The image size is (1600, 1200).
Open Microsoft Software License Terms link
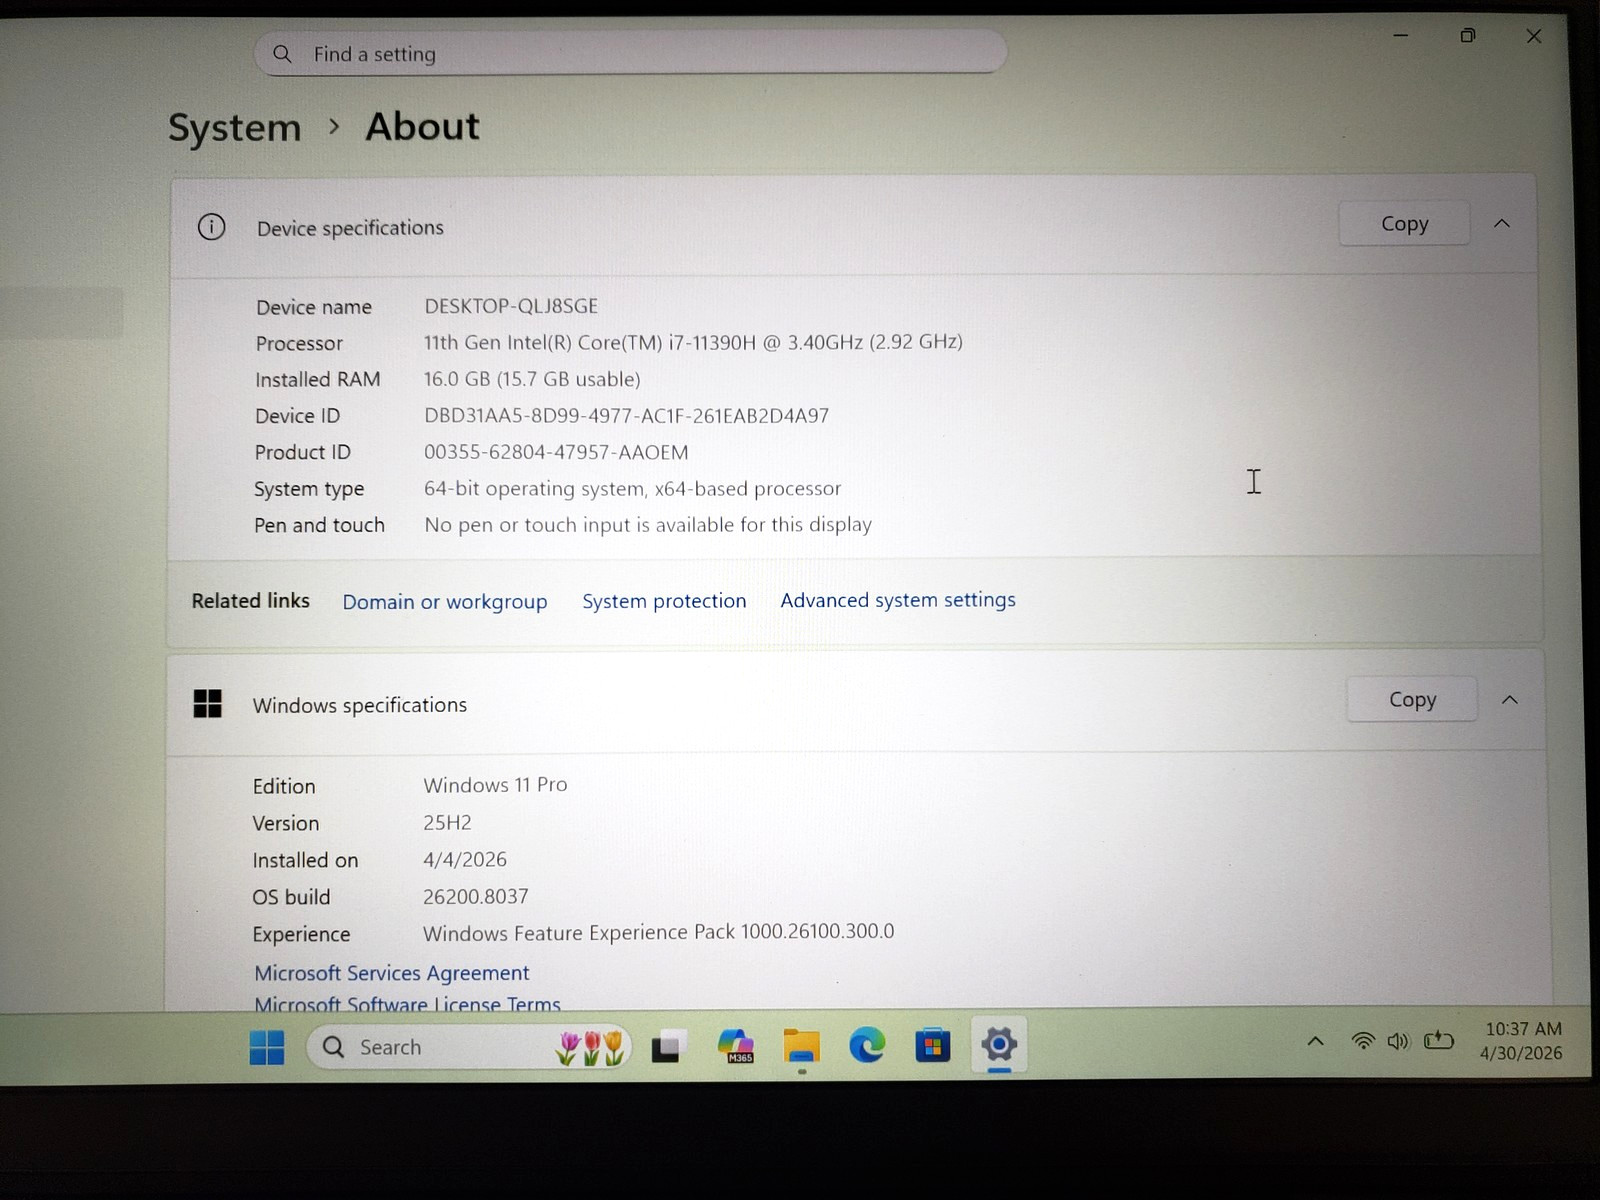point(407,1003)
